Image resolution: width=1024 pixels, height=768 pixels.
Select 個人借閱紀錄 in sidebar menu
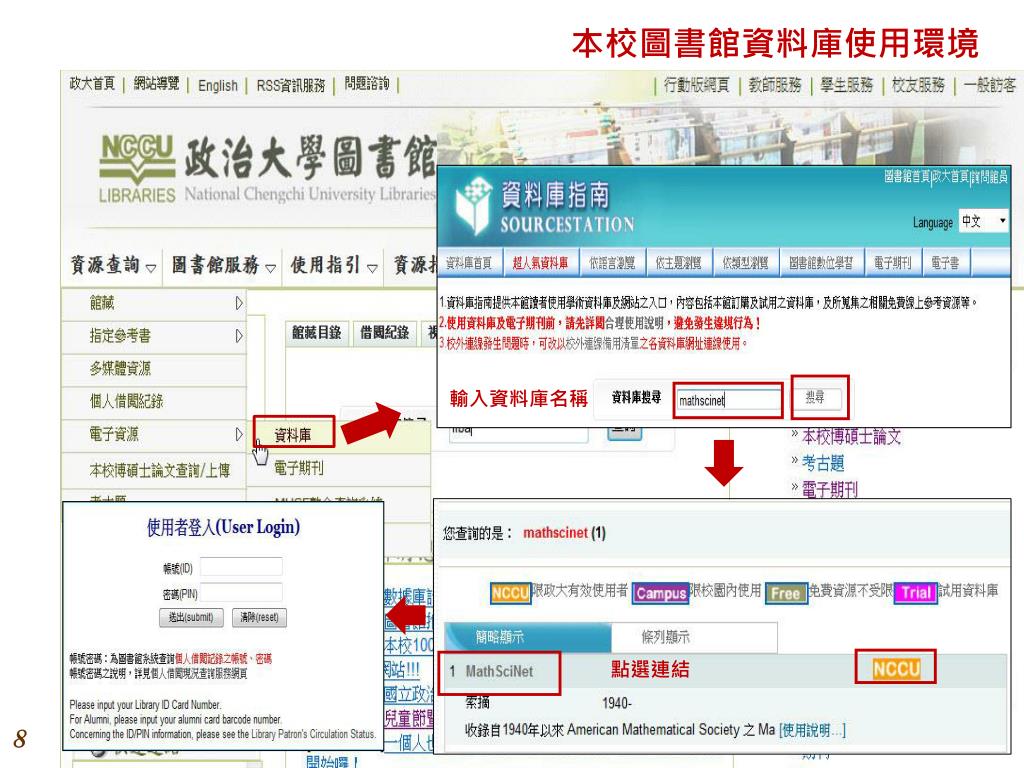pyautogui.click(x=126, y=401)
